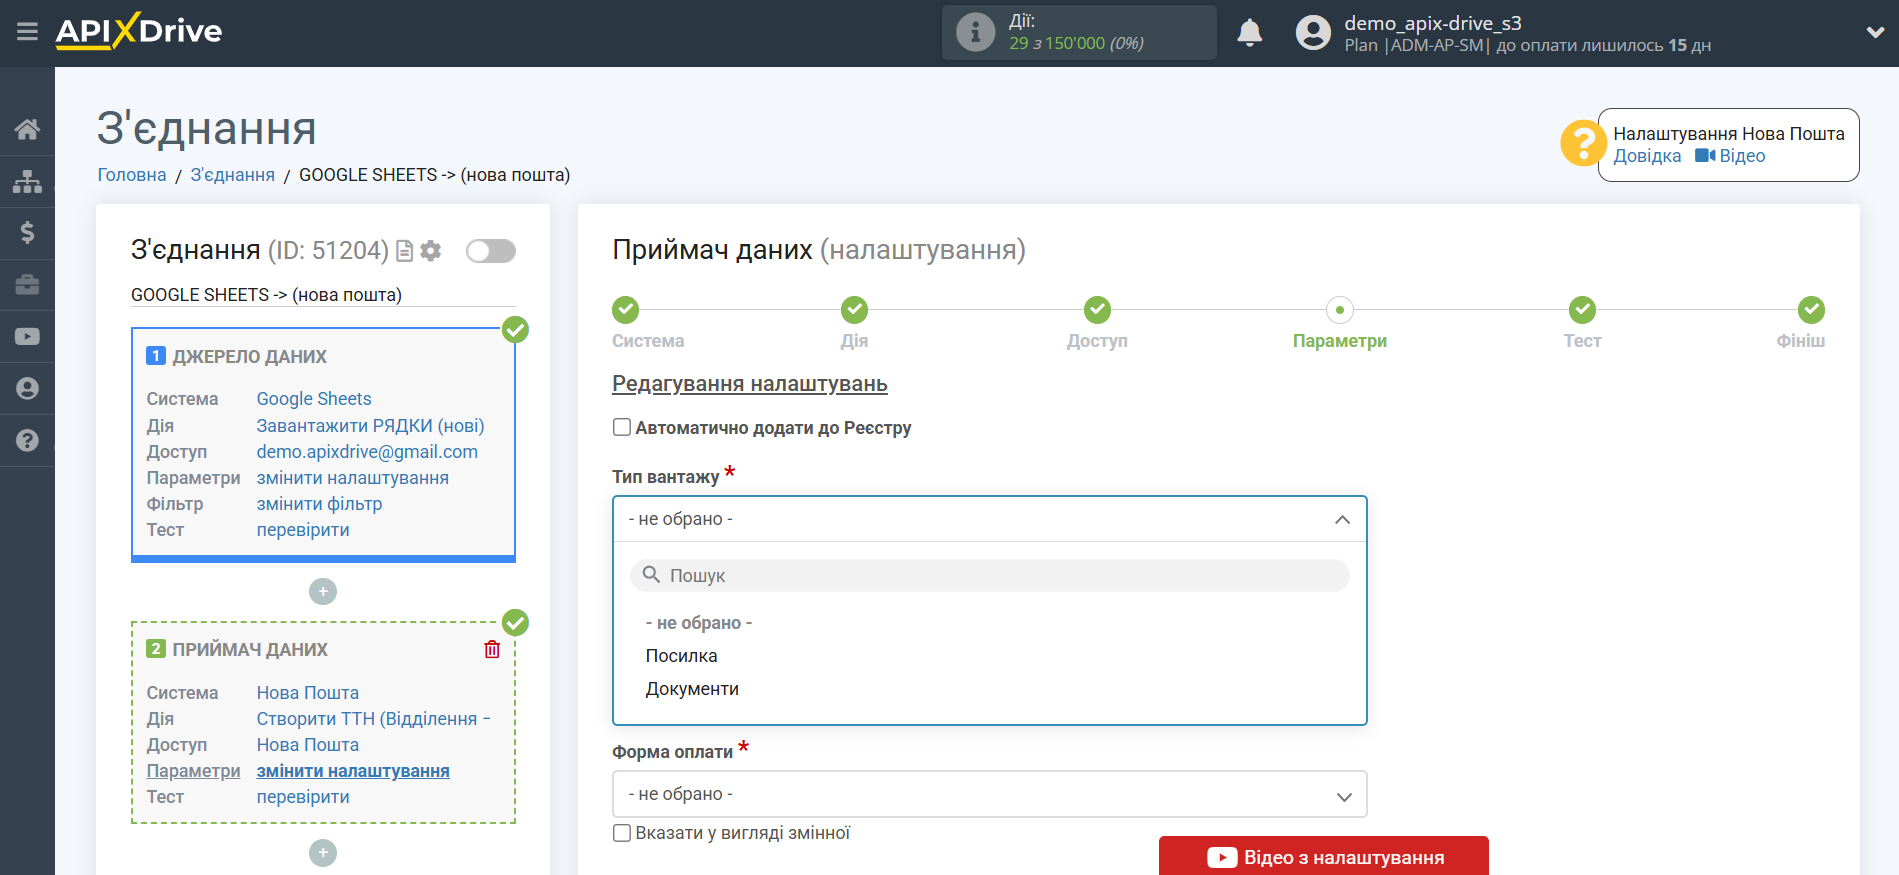Screen dimensions: 1899x875
Task: Click the data receiver green check badge
Action: pyautogui.click(x=515, y=623)
